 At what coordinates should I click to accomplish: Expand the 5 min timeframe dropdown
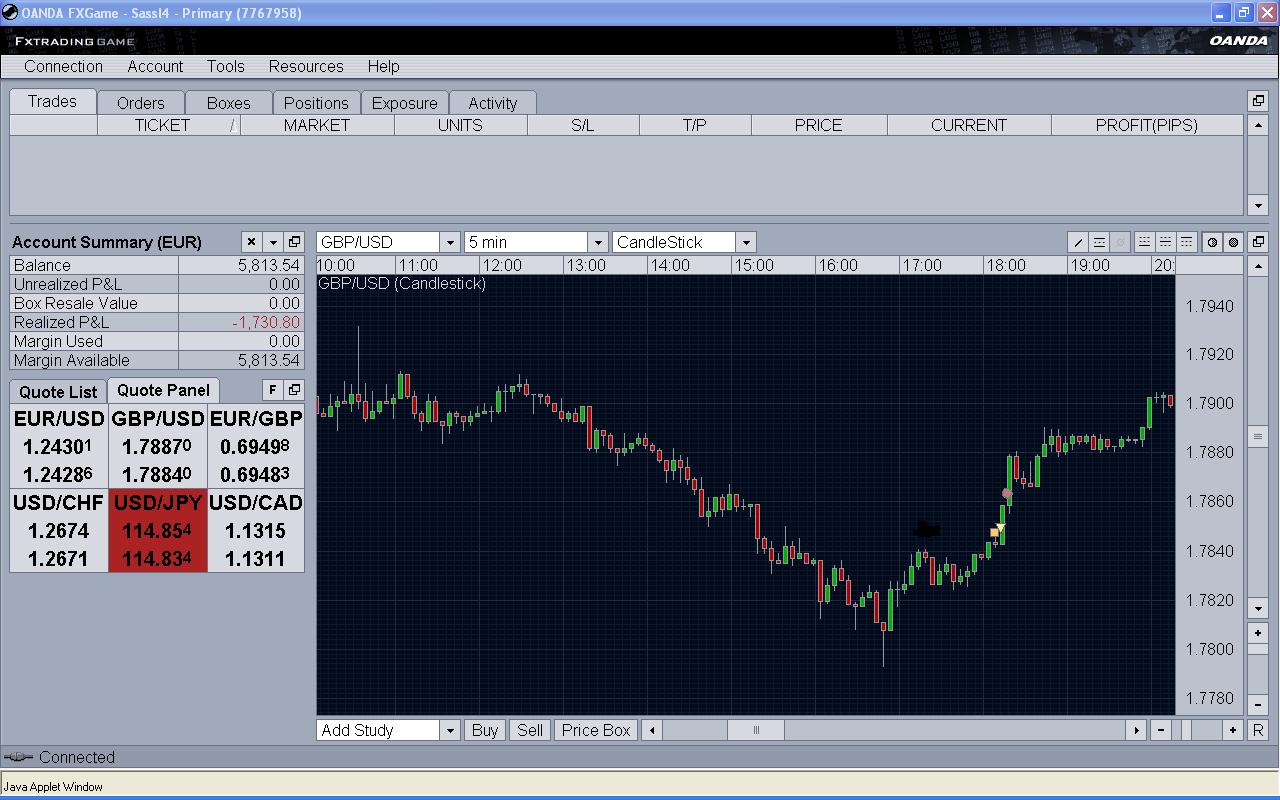pos(598,242)
